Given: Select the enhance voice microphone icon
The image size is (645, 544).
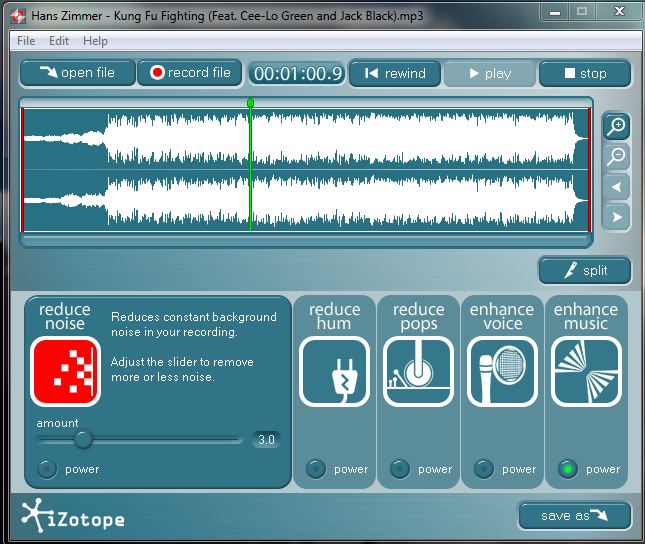Looking at the screenshot, I should 502,371.
